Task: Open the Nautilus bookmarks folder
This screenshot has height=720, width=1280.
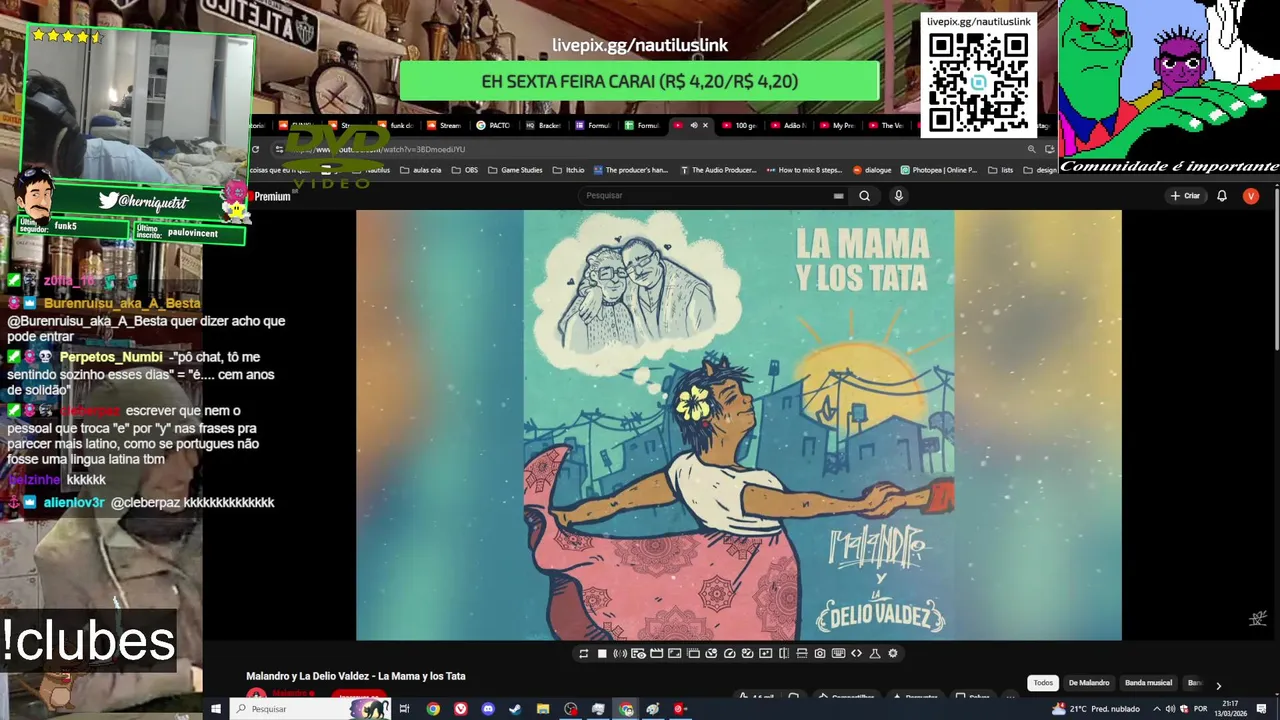Action: [371, 170]
